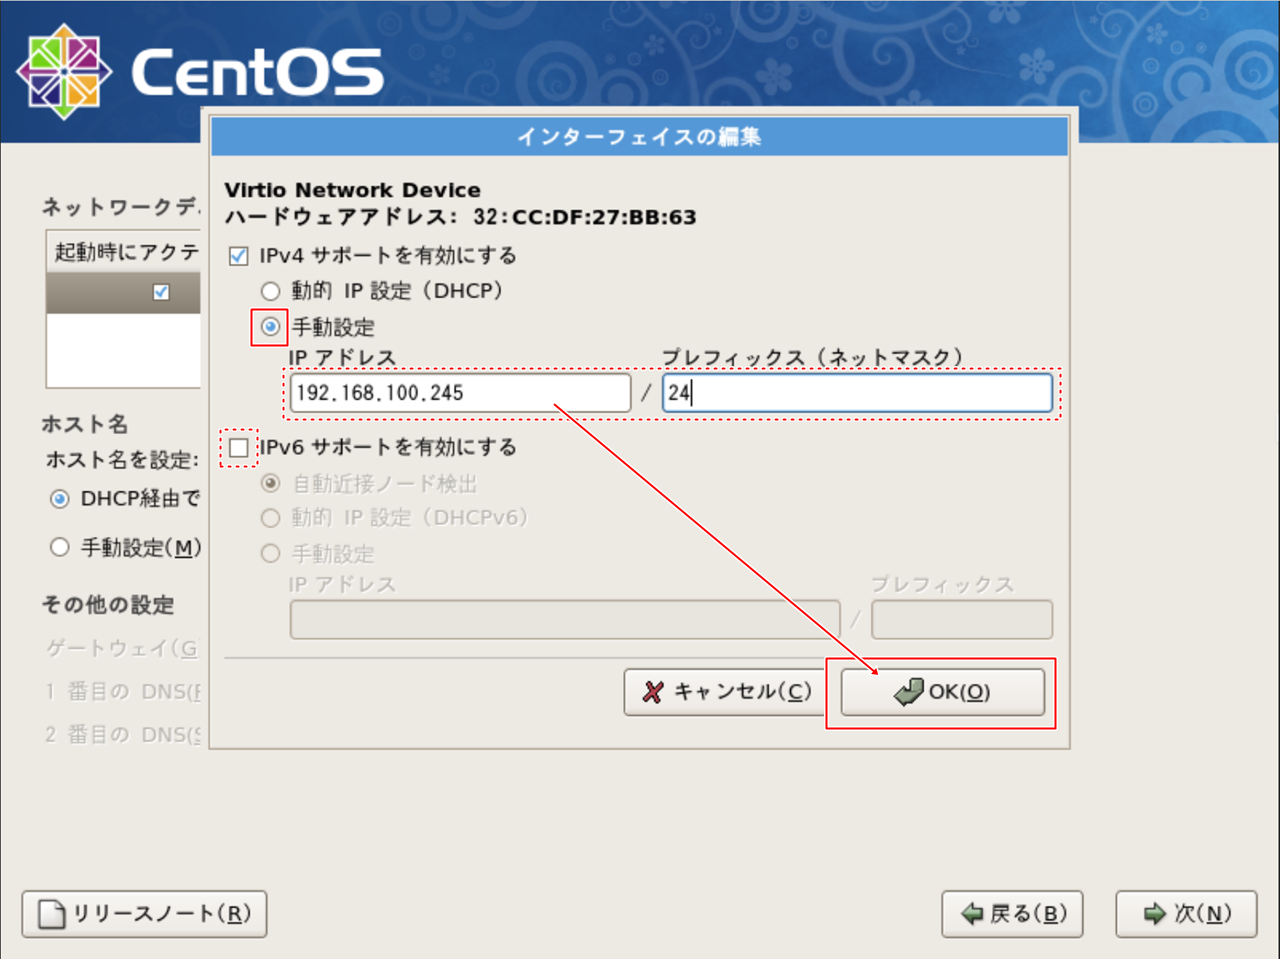Select manual IPv4 configuration radio button
The image size is (1280, 959).
[270, 327]
